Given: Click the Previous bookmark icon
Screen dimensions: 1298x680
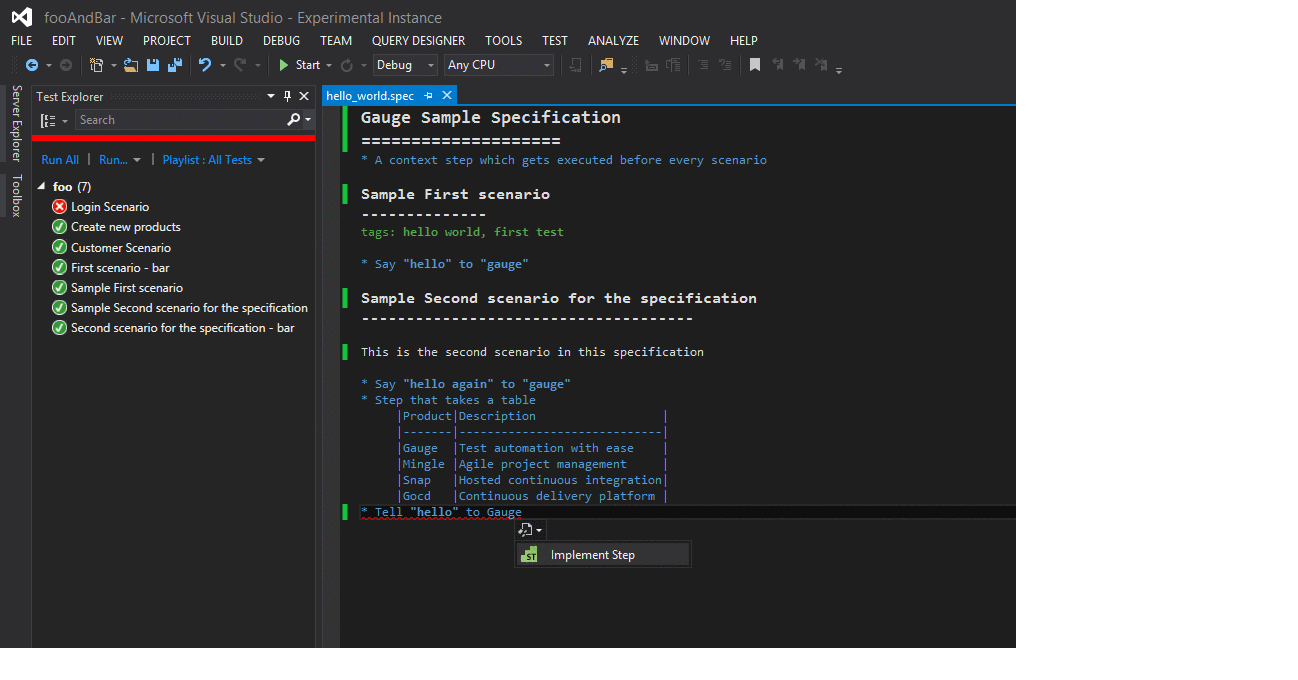Looking at the screenshot, I should click(x=777, y=65).
